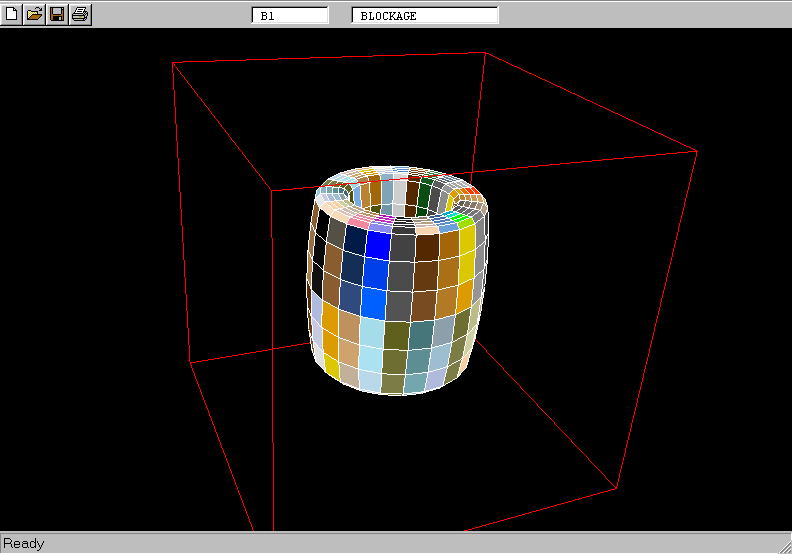Screen dimensions: 792x554
Task: Click the dark brown face below the rim
Action: coord(427,246)
